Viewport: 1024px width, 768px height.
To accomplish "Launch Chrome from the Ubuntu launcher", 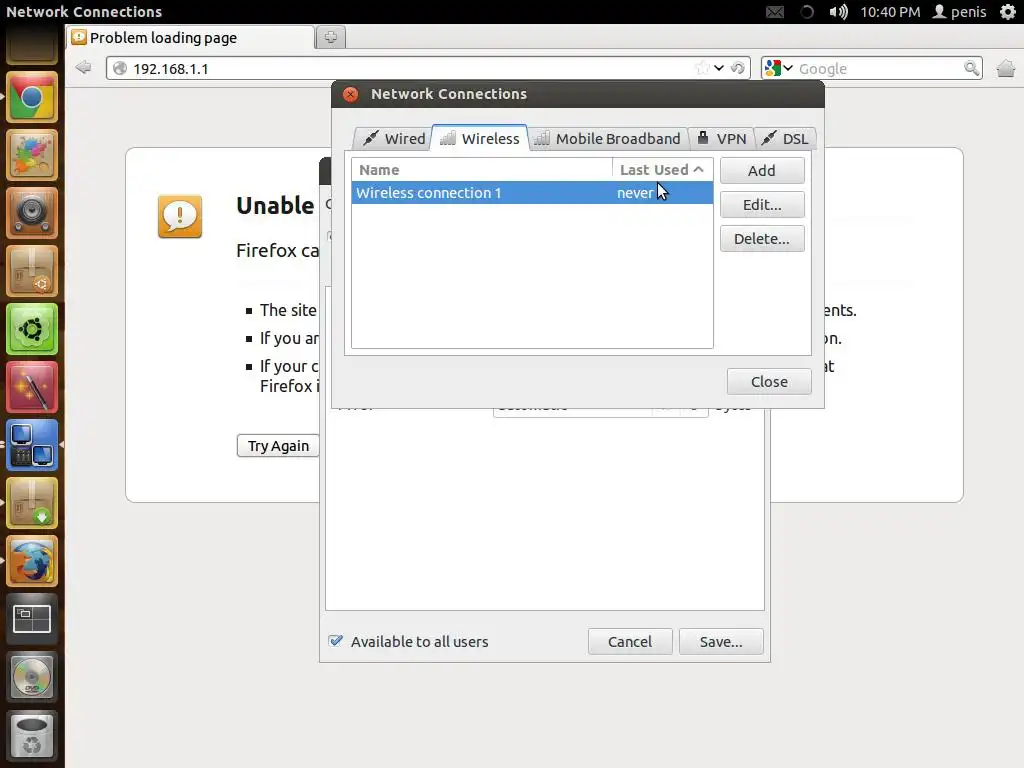I will pos(31,97).
